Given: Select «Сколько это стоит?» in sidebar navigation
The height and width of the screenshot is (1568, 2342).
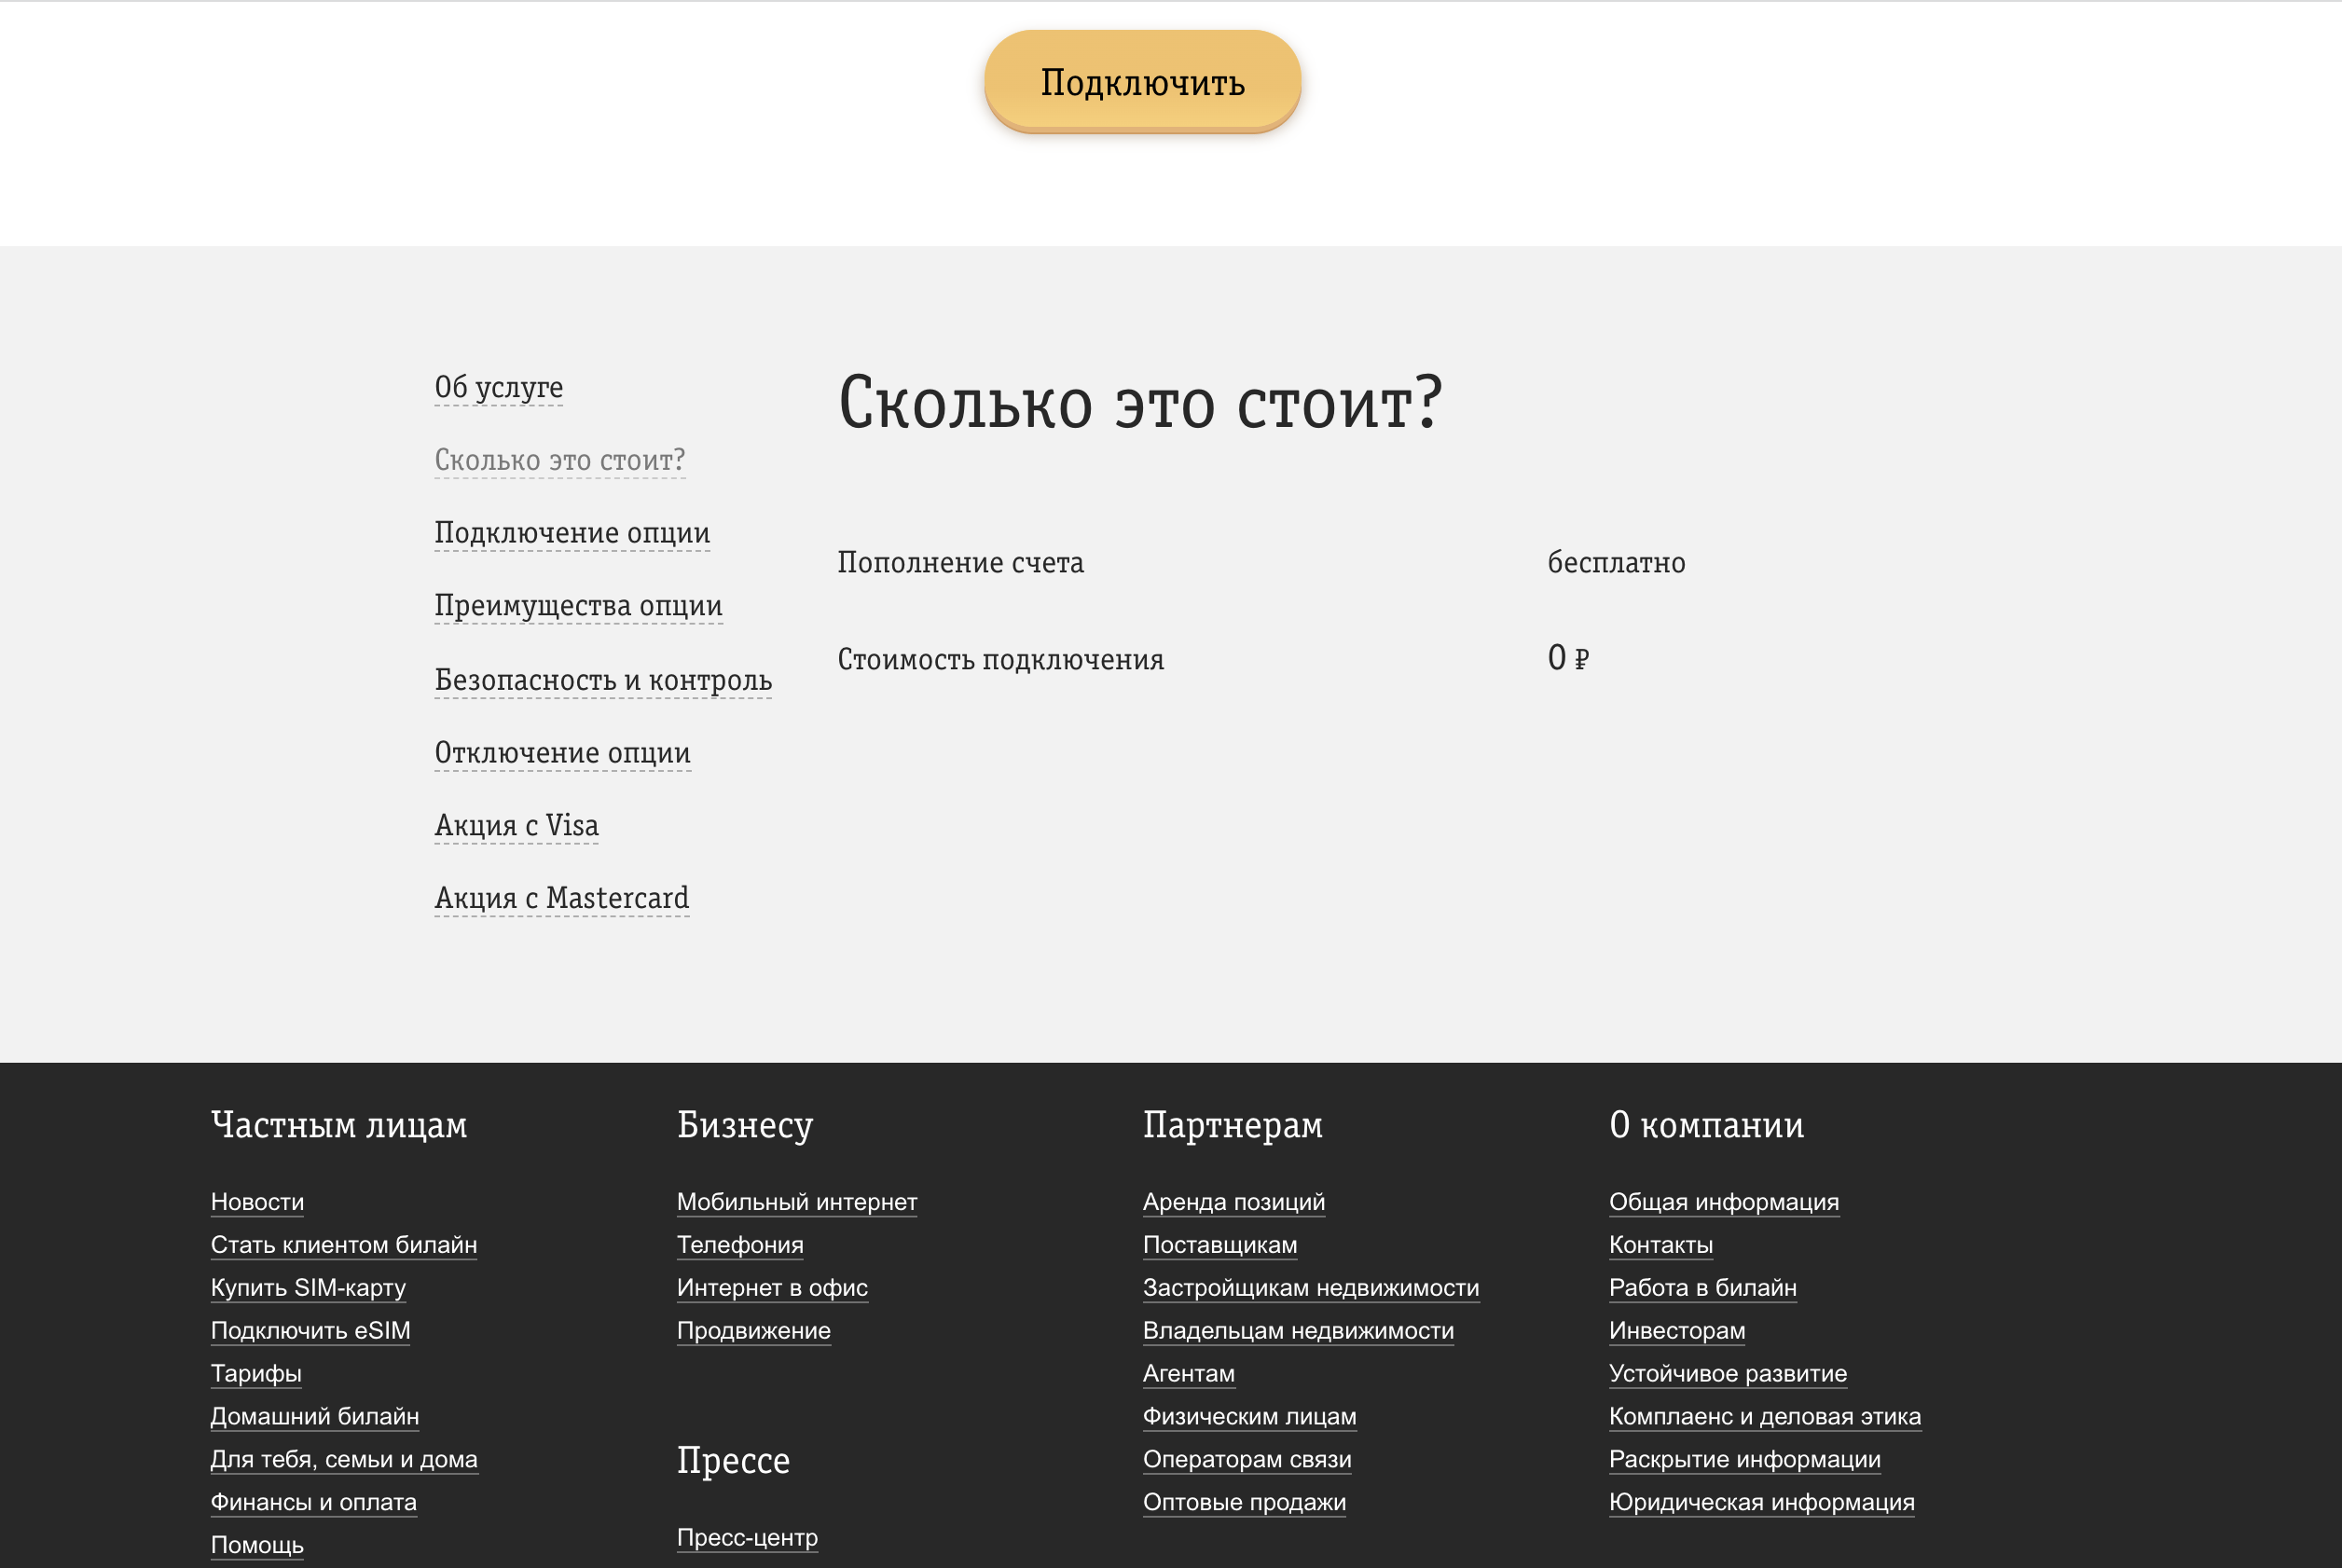Looking at the screenshot, I should [560, 460].
